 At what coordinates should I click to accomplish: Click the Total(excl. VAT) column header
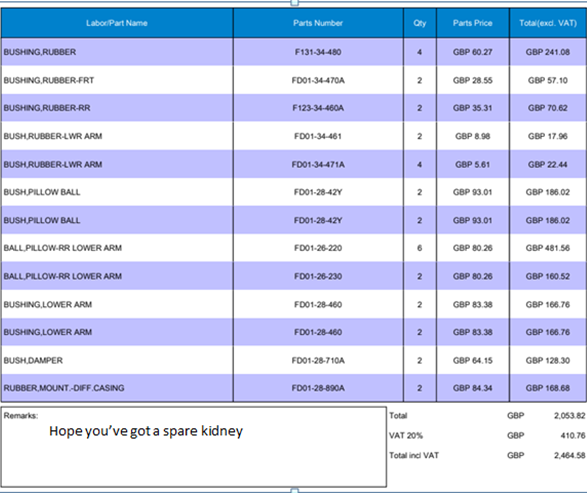coord(548,23)
